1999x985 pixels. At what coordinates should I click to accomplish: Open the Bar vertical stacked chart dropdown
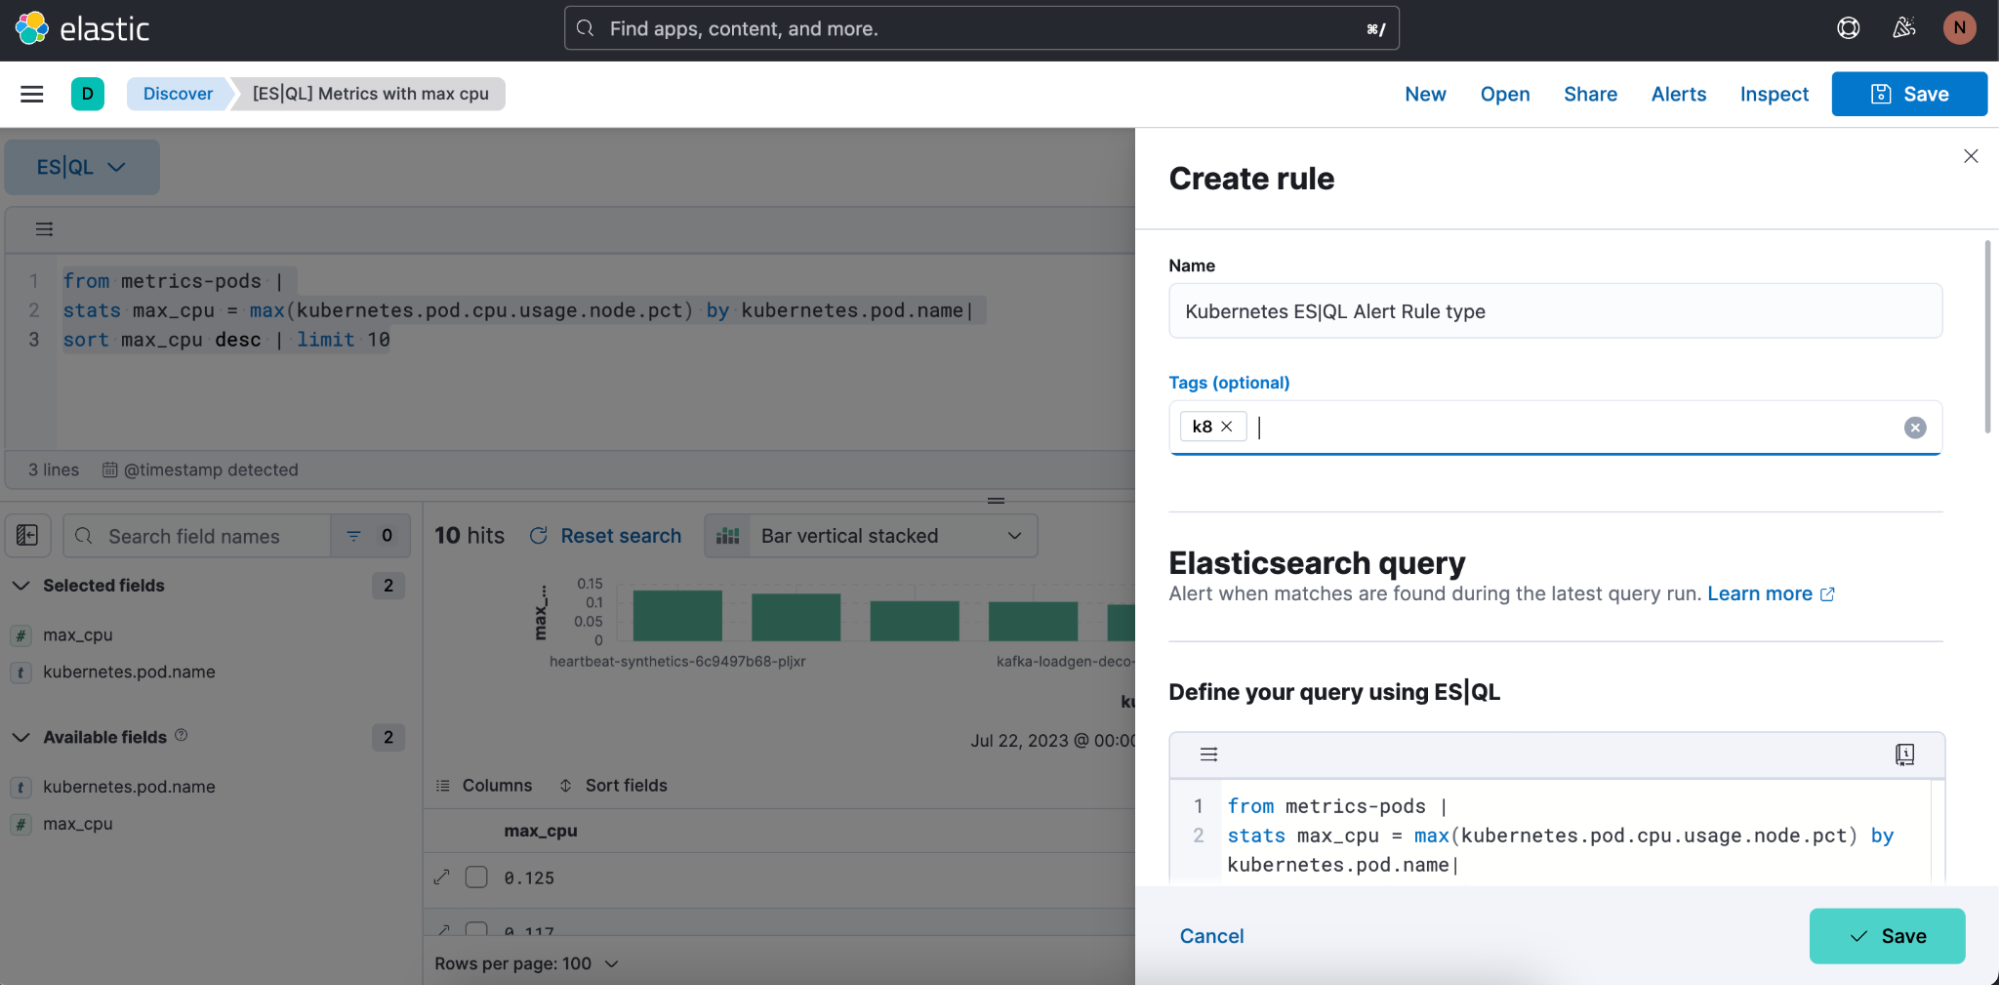point(871,536)
